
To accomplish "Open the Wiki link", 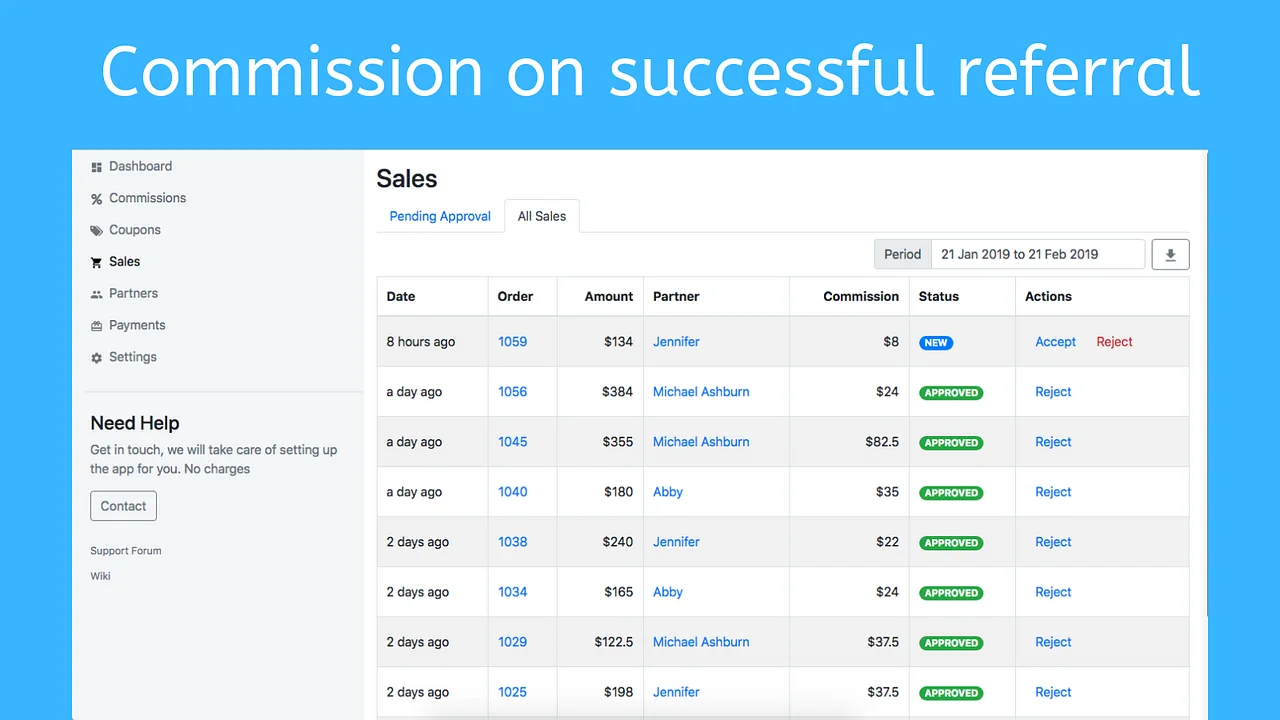I will 101,576.
